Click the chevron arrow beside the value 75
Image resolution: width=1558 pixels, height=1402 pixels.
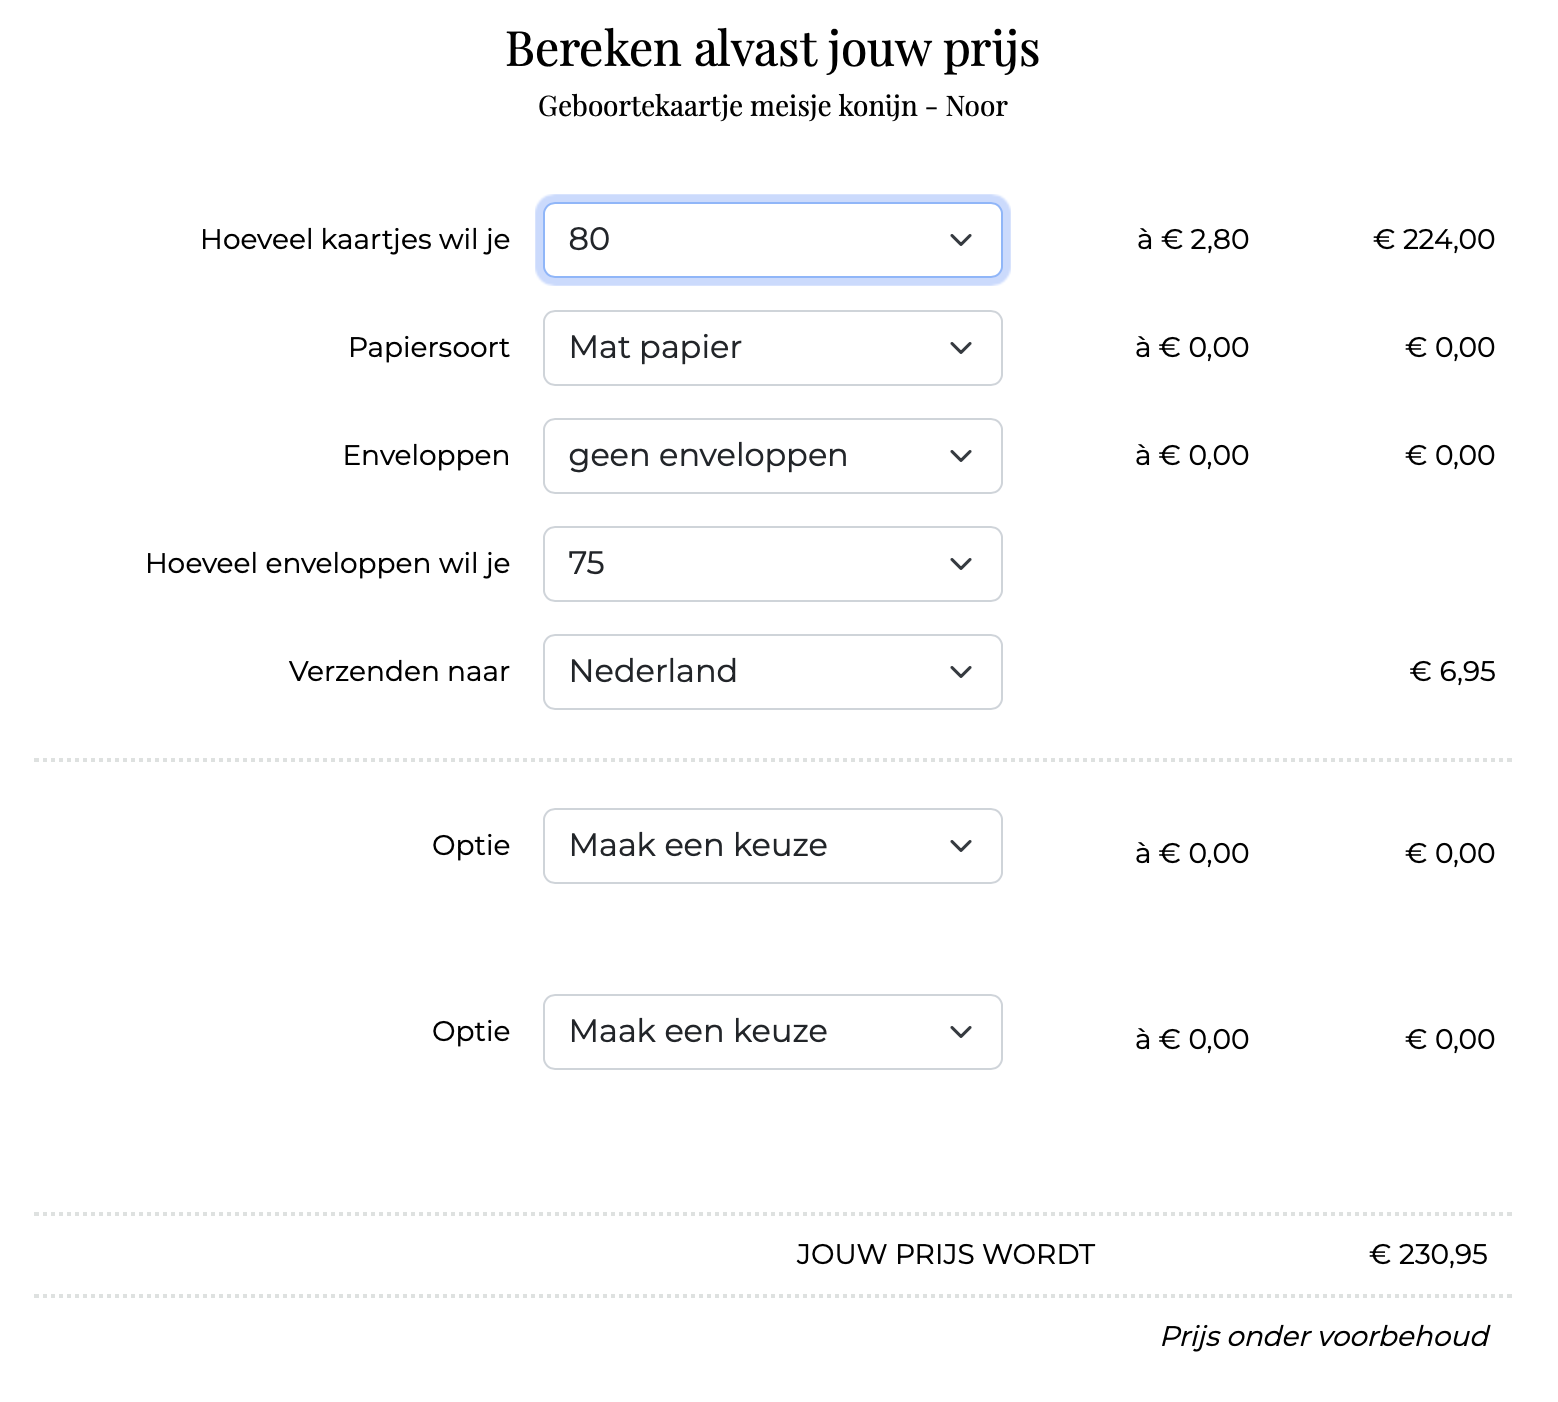tap(961, 564)
